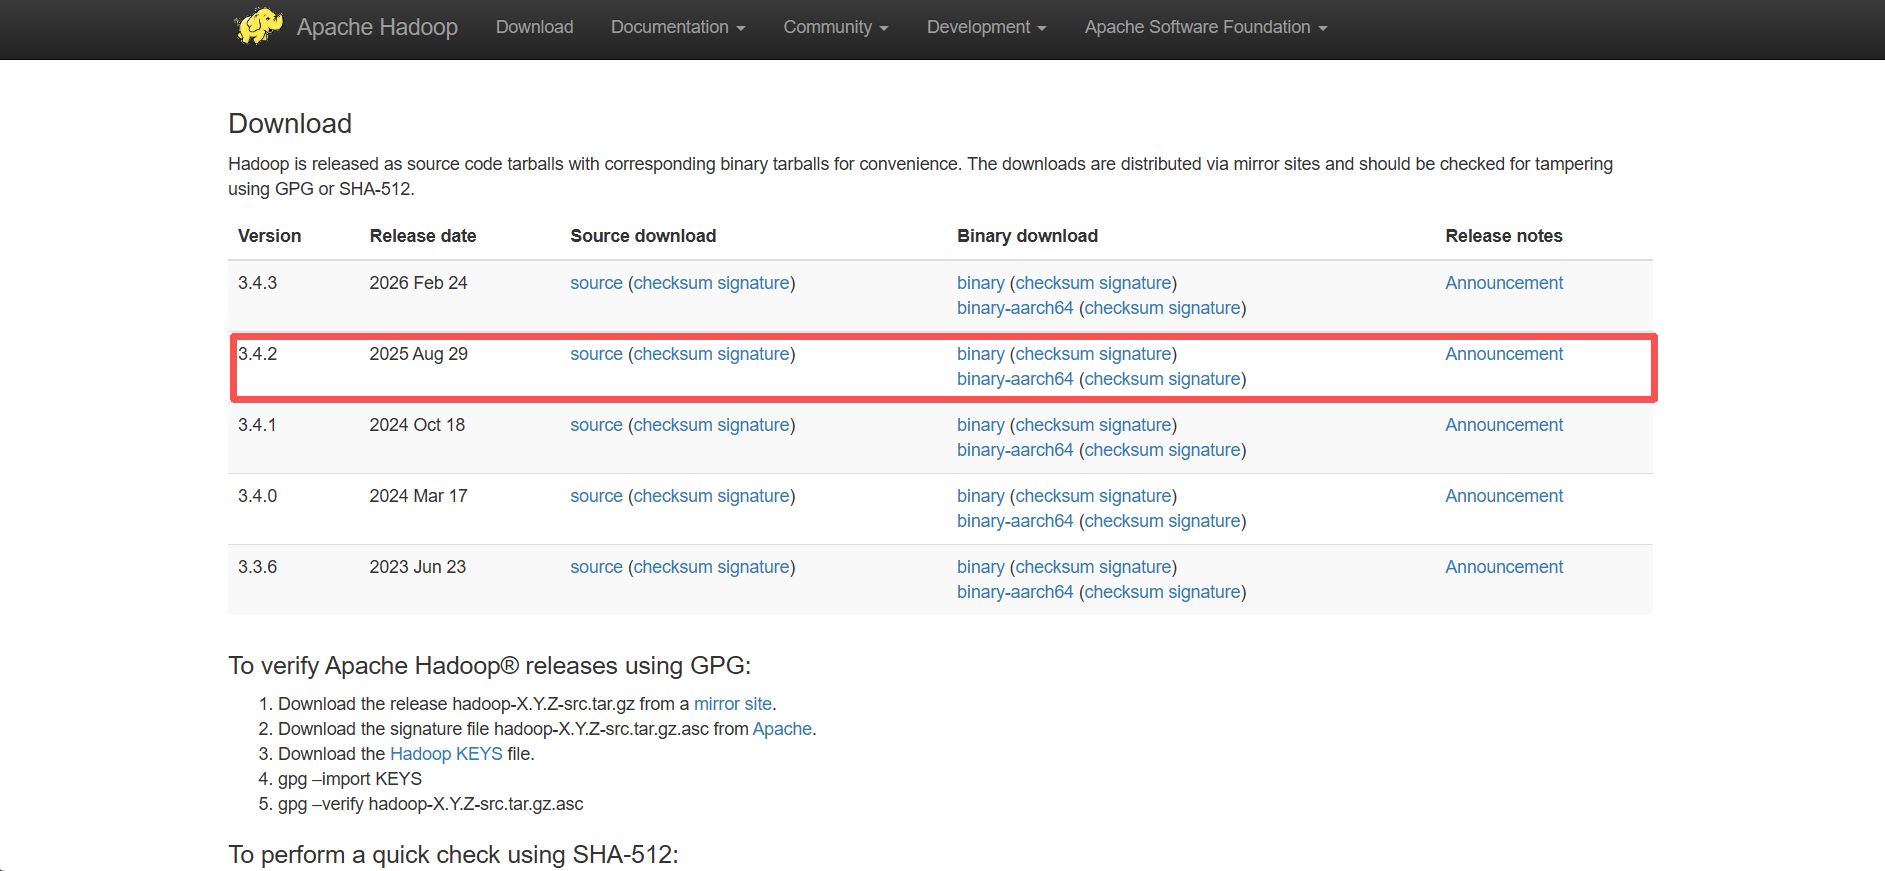Open the 3.3.6 release Announcement
The width and height of the screenshot is (1885, 871).
coord(1504,567)
